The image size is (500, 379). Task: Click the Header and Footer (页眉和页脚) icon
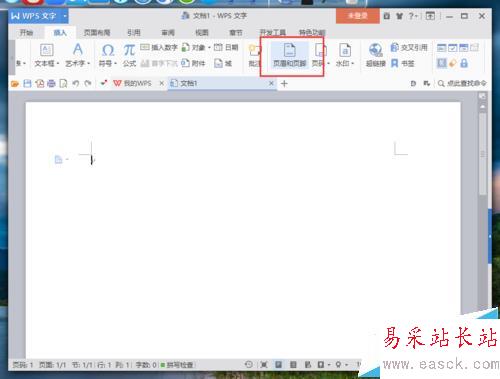tap(289, 50)
